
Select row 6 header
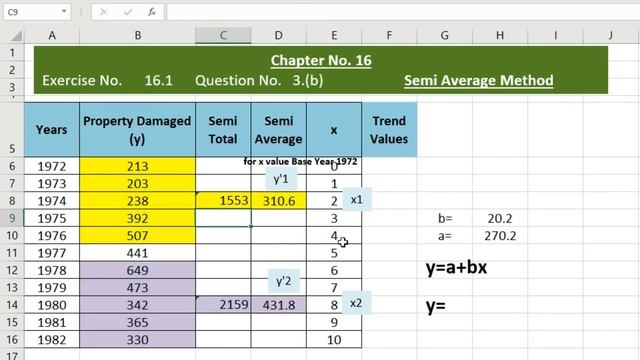(x=12, y=167)
